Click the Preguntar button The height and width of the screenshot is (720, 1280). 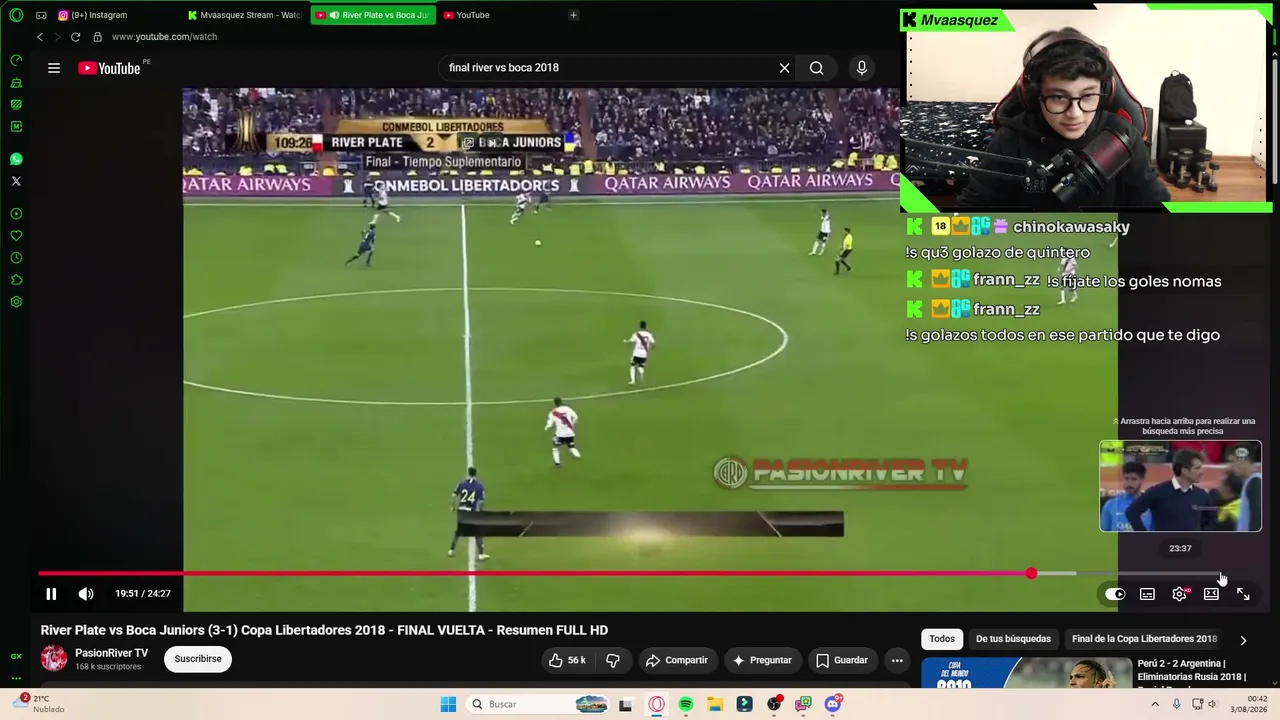[762, 660]
